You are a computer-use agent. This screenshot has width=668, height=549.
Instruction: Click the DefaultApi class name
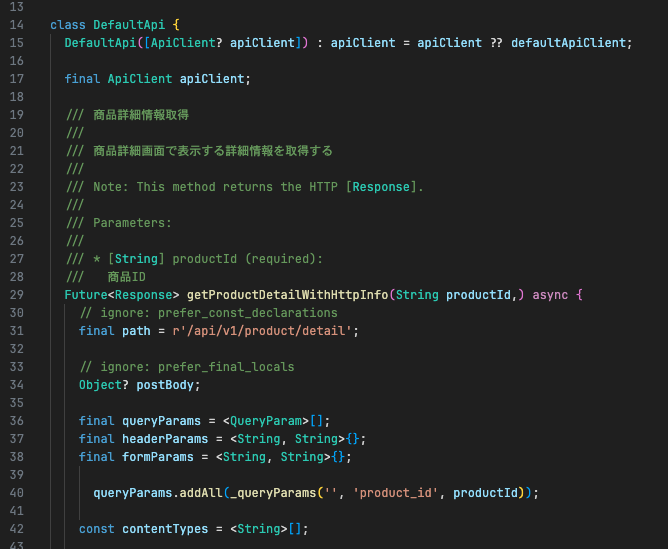[129, 25]
